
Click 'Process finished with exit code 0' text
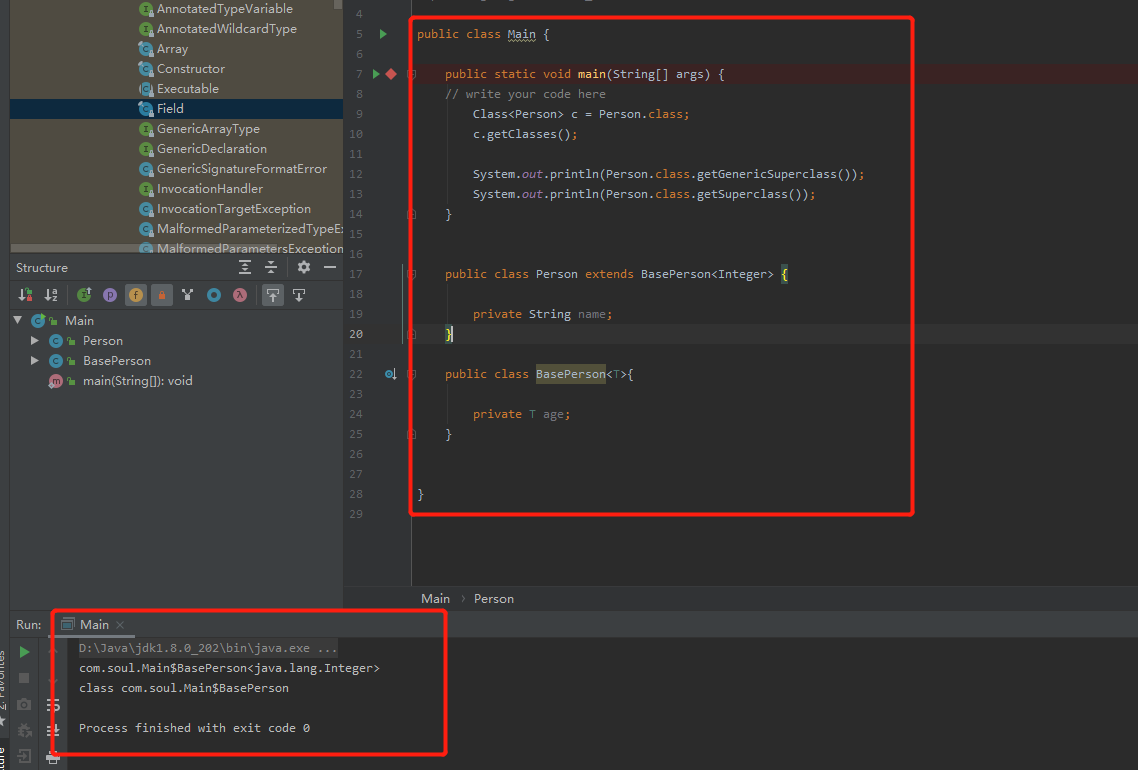tap(194, 728)
